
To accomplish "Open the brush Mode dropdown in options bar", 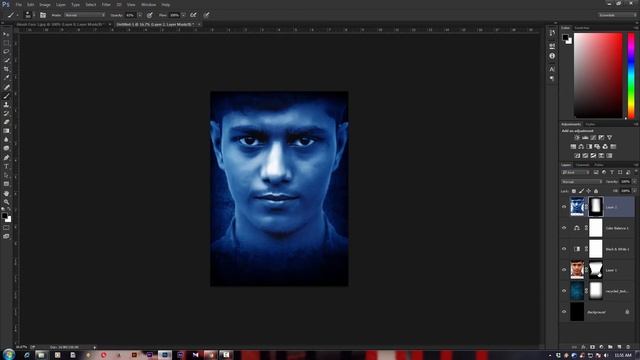I will tap(84, 15).
